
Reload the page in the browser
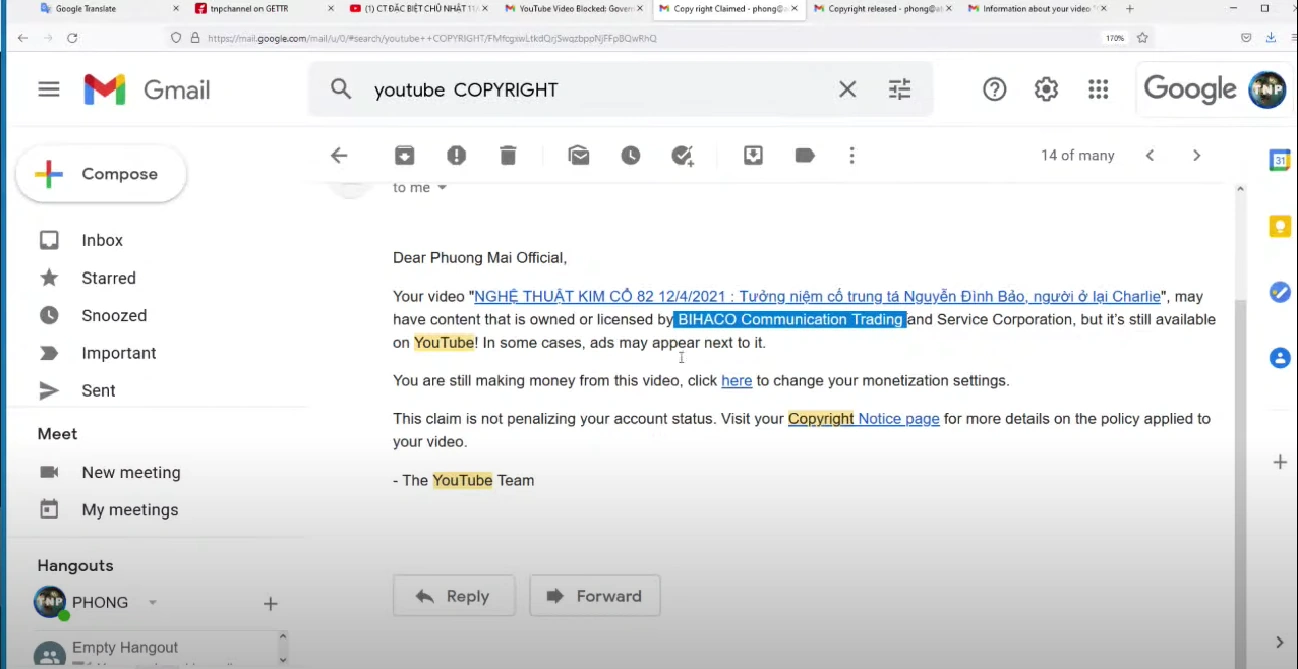click(72, 38)
